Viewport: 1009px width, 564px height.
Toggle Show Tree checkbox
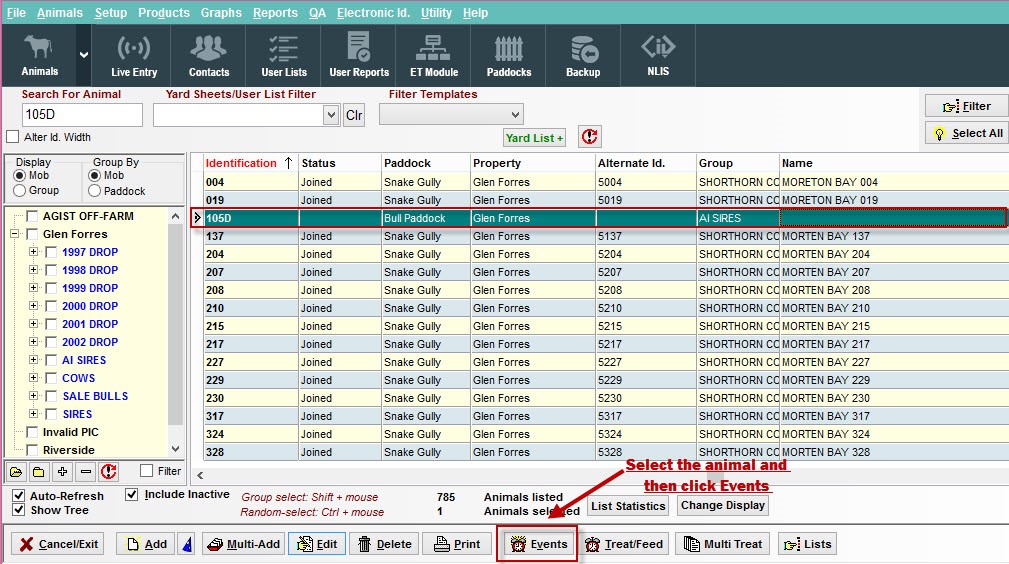[x=19, y=510]
